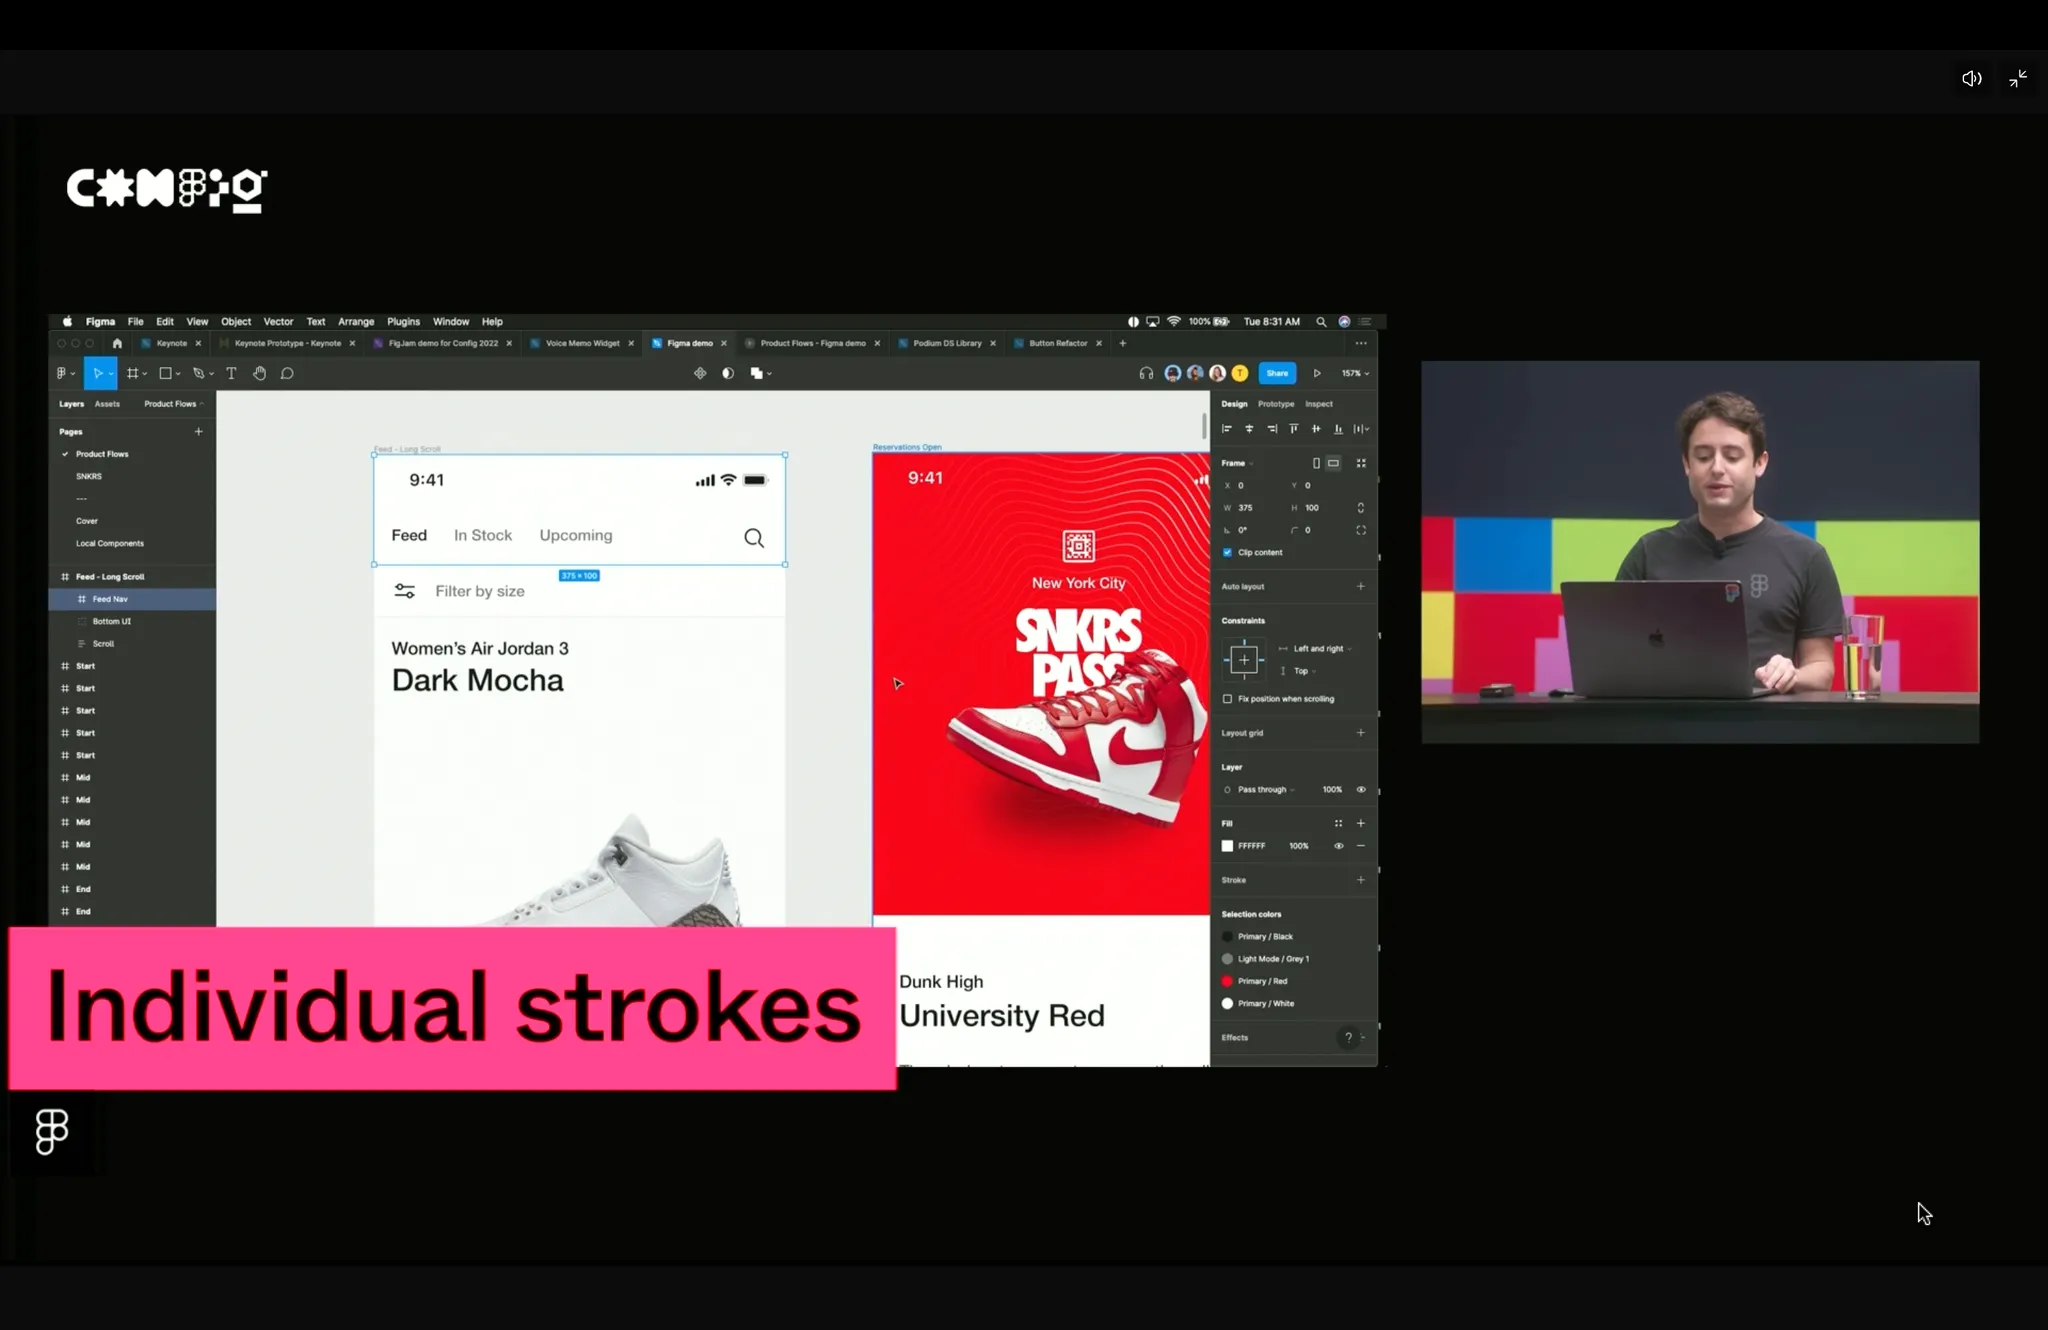Click the align left icon
This screenshot has width=2048, height=1330.
tap(1227, 429)
